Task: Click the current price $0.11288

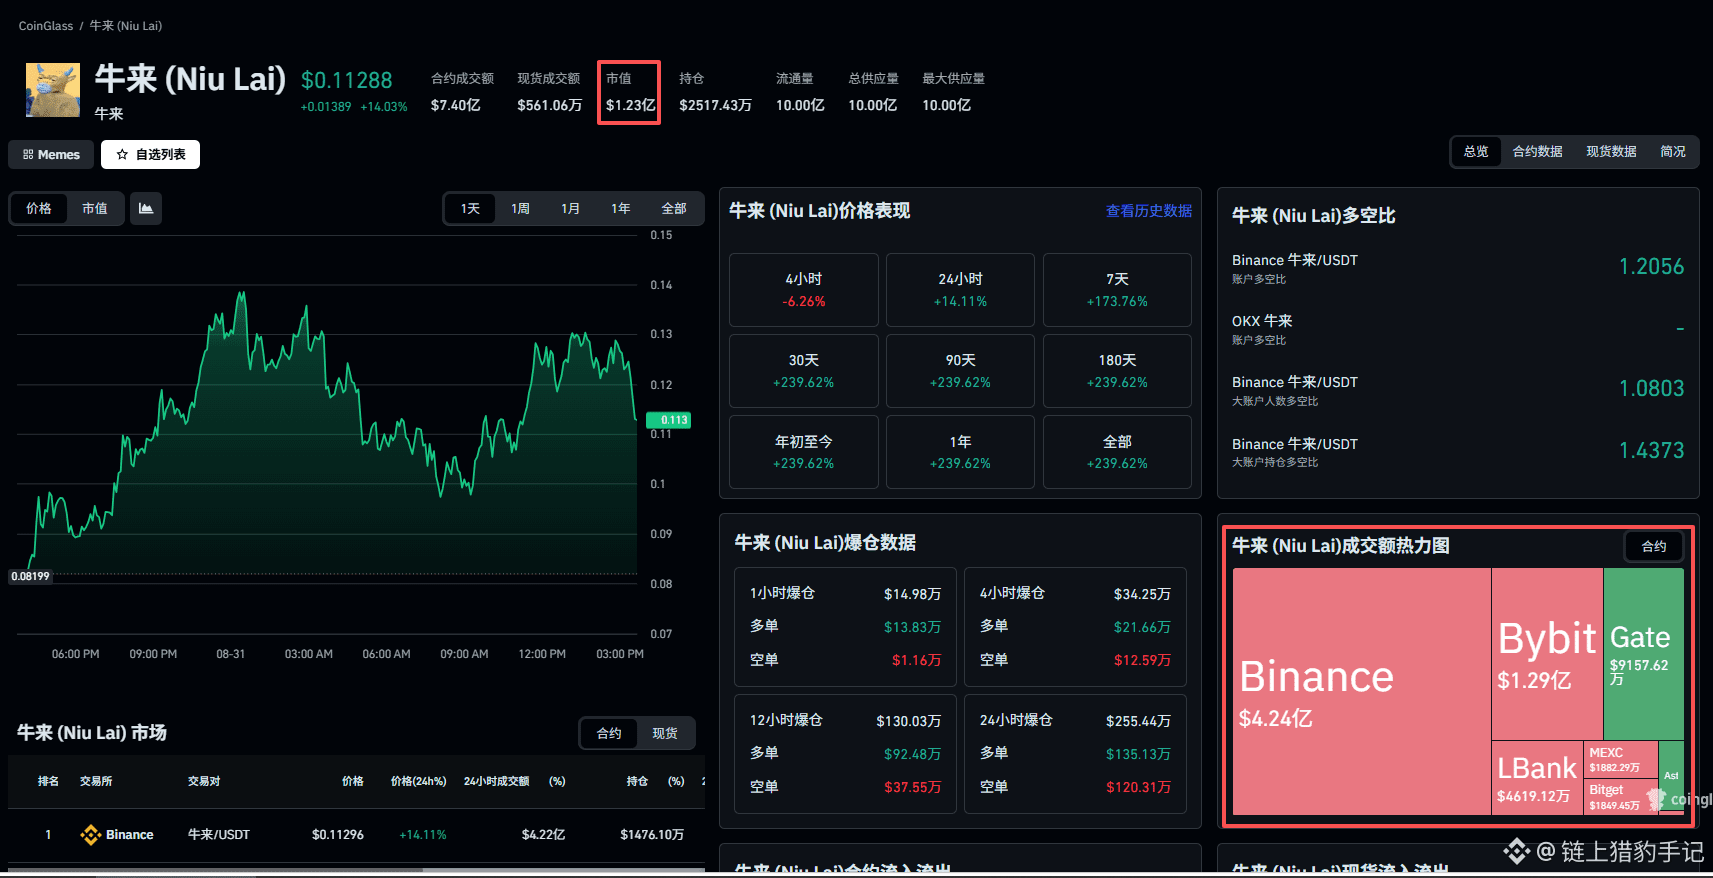Action: pos(347,80)
